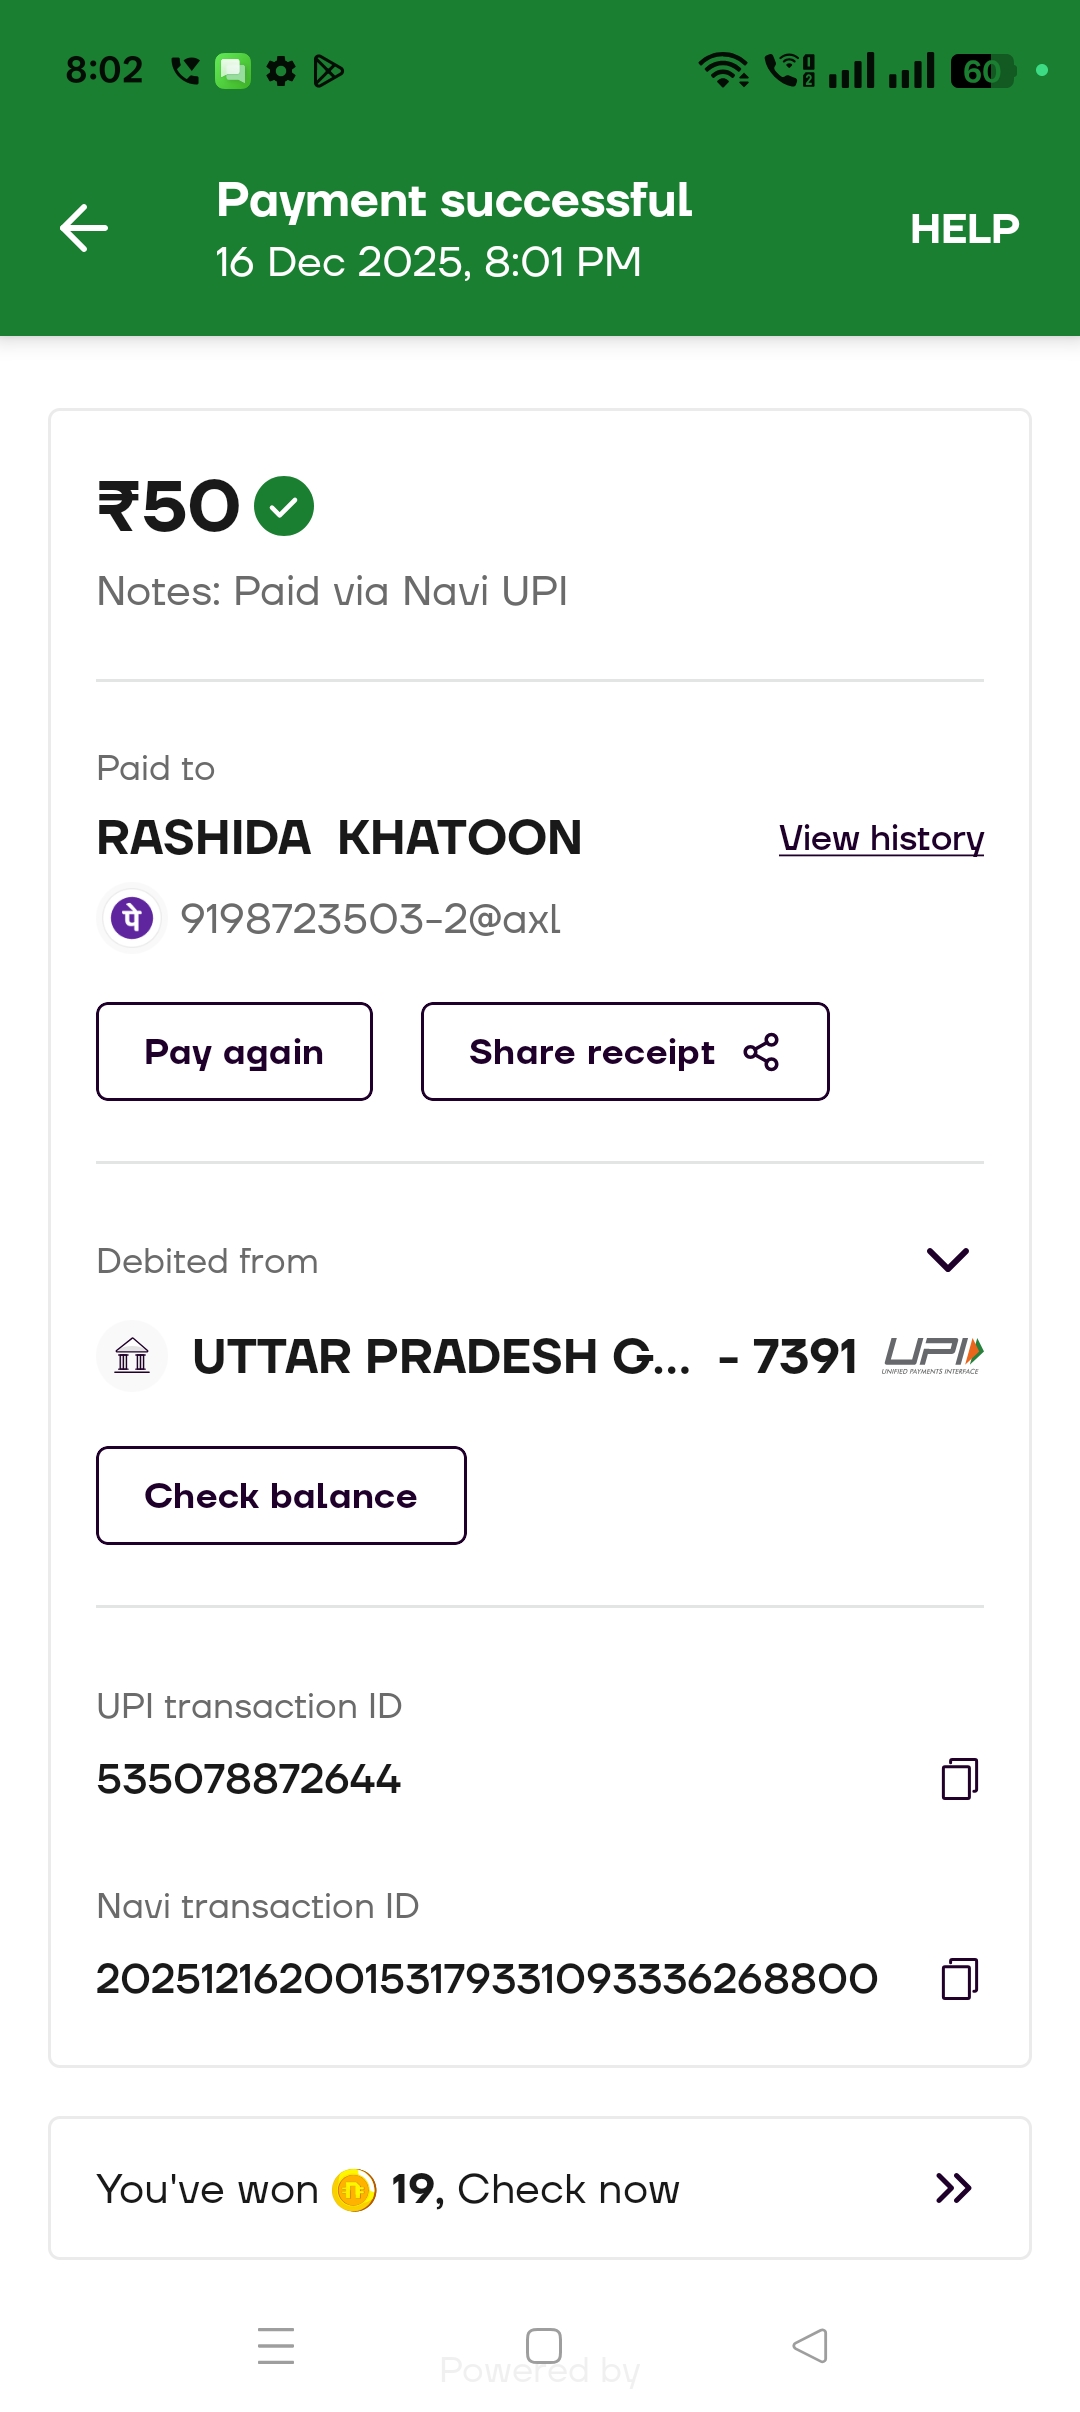
Task: Tap the Share receipt button
Action: tap(625, 1052)
